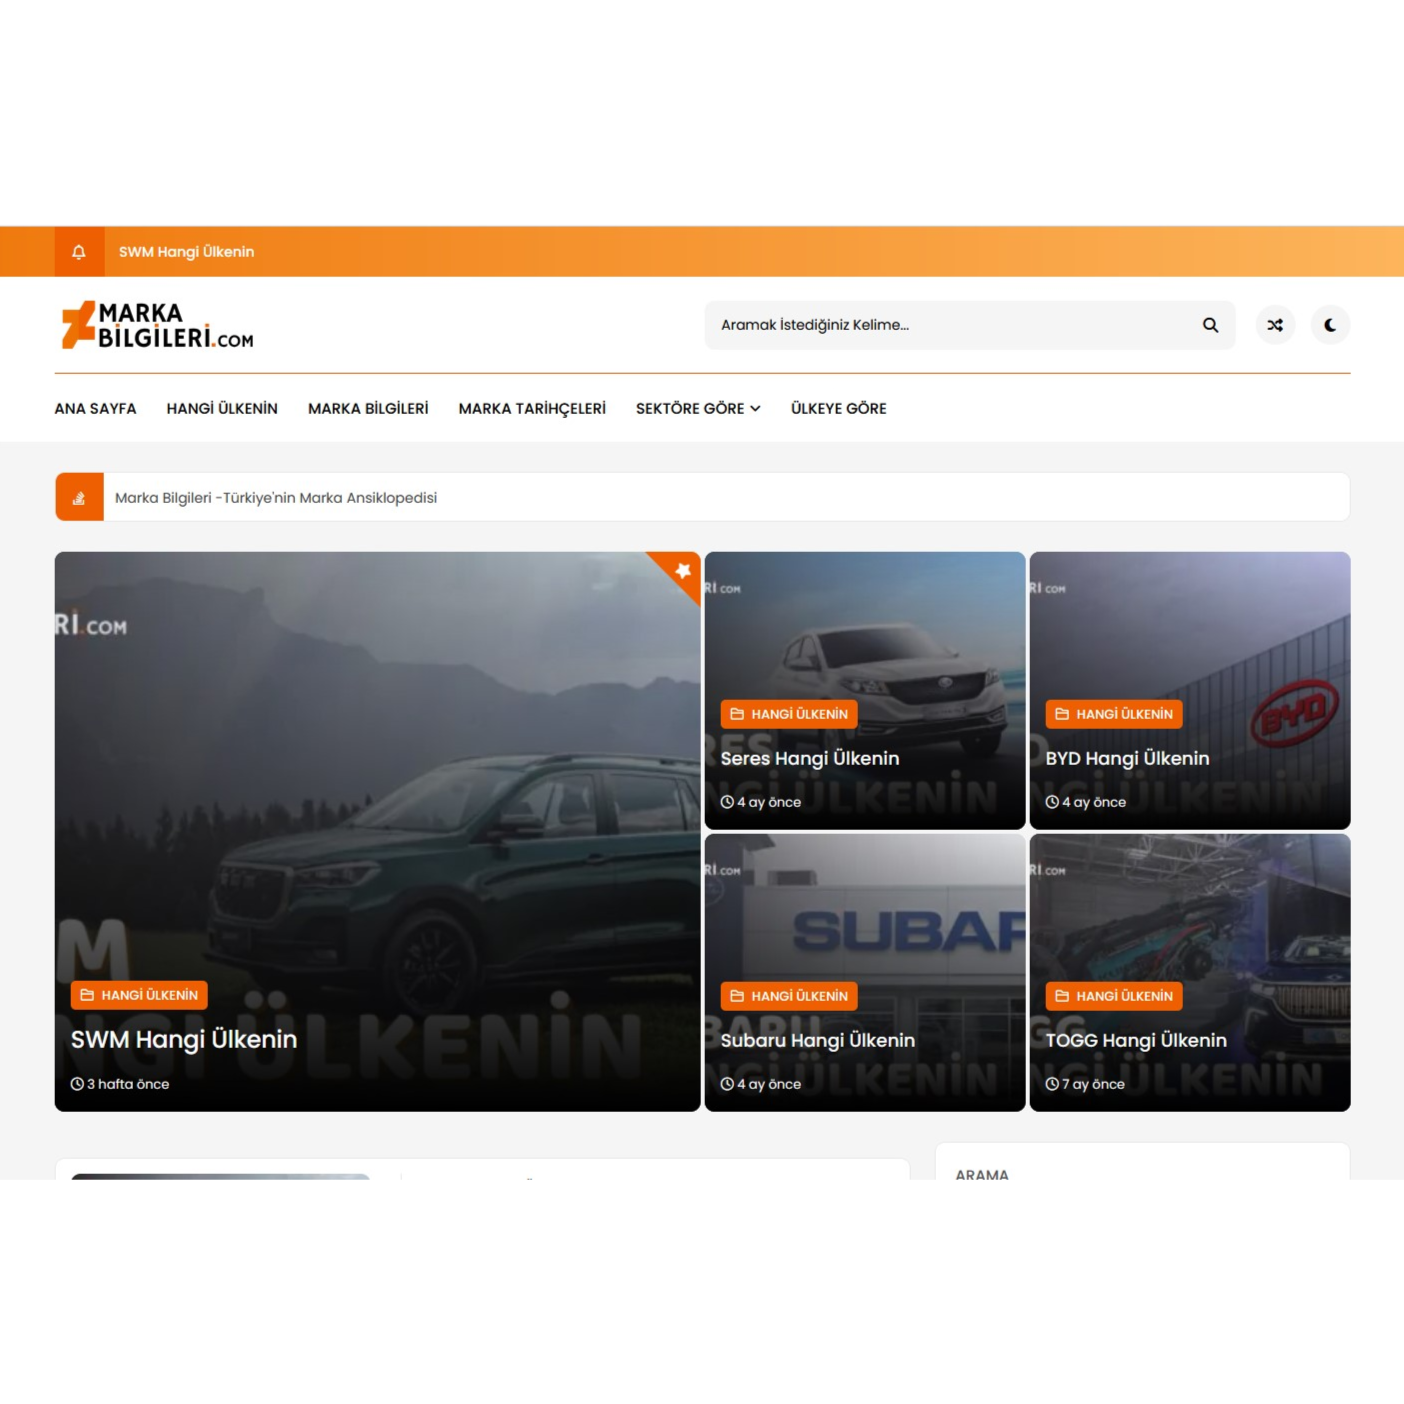Open the Hangi Ülkenin menu item
The image size is (1404, 1404).
[x=222, y=408]
